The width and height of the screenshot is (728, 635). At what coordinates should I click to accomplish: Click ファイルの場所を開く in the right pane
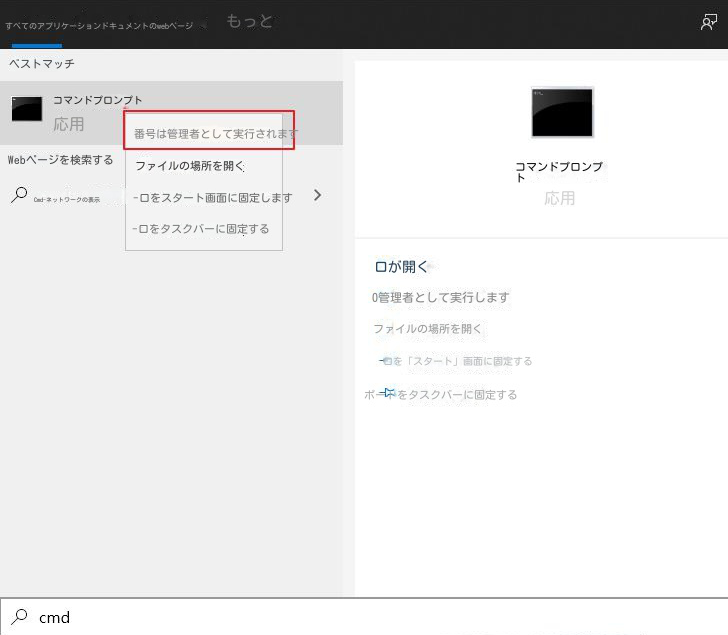[427, 328]
